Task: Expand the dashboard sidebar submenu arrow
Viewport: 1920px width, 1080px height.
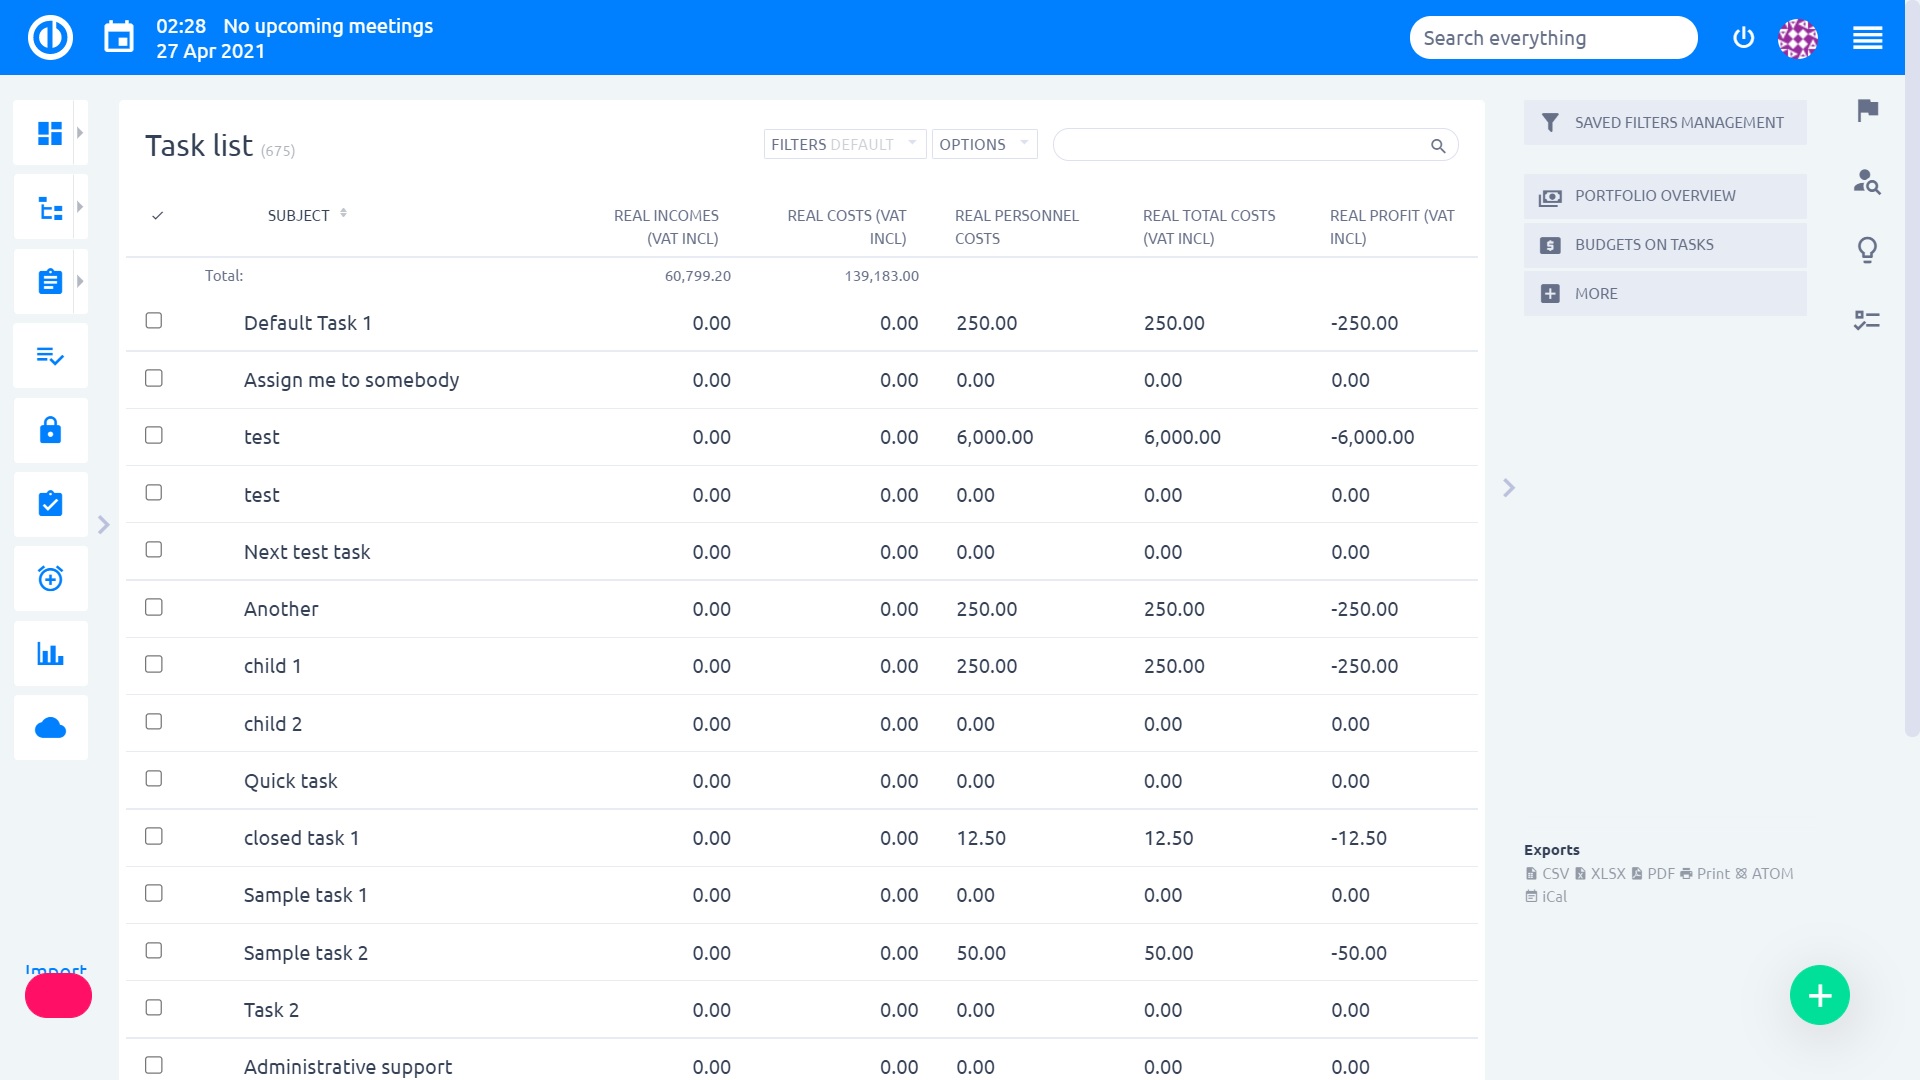Action: tap(80, 132)
